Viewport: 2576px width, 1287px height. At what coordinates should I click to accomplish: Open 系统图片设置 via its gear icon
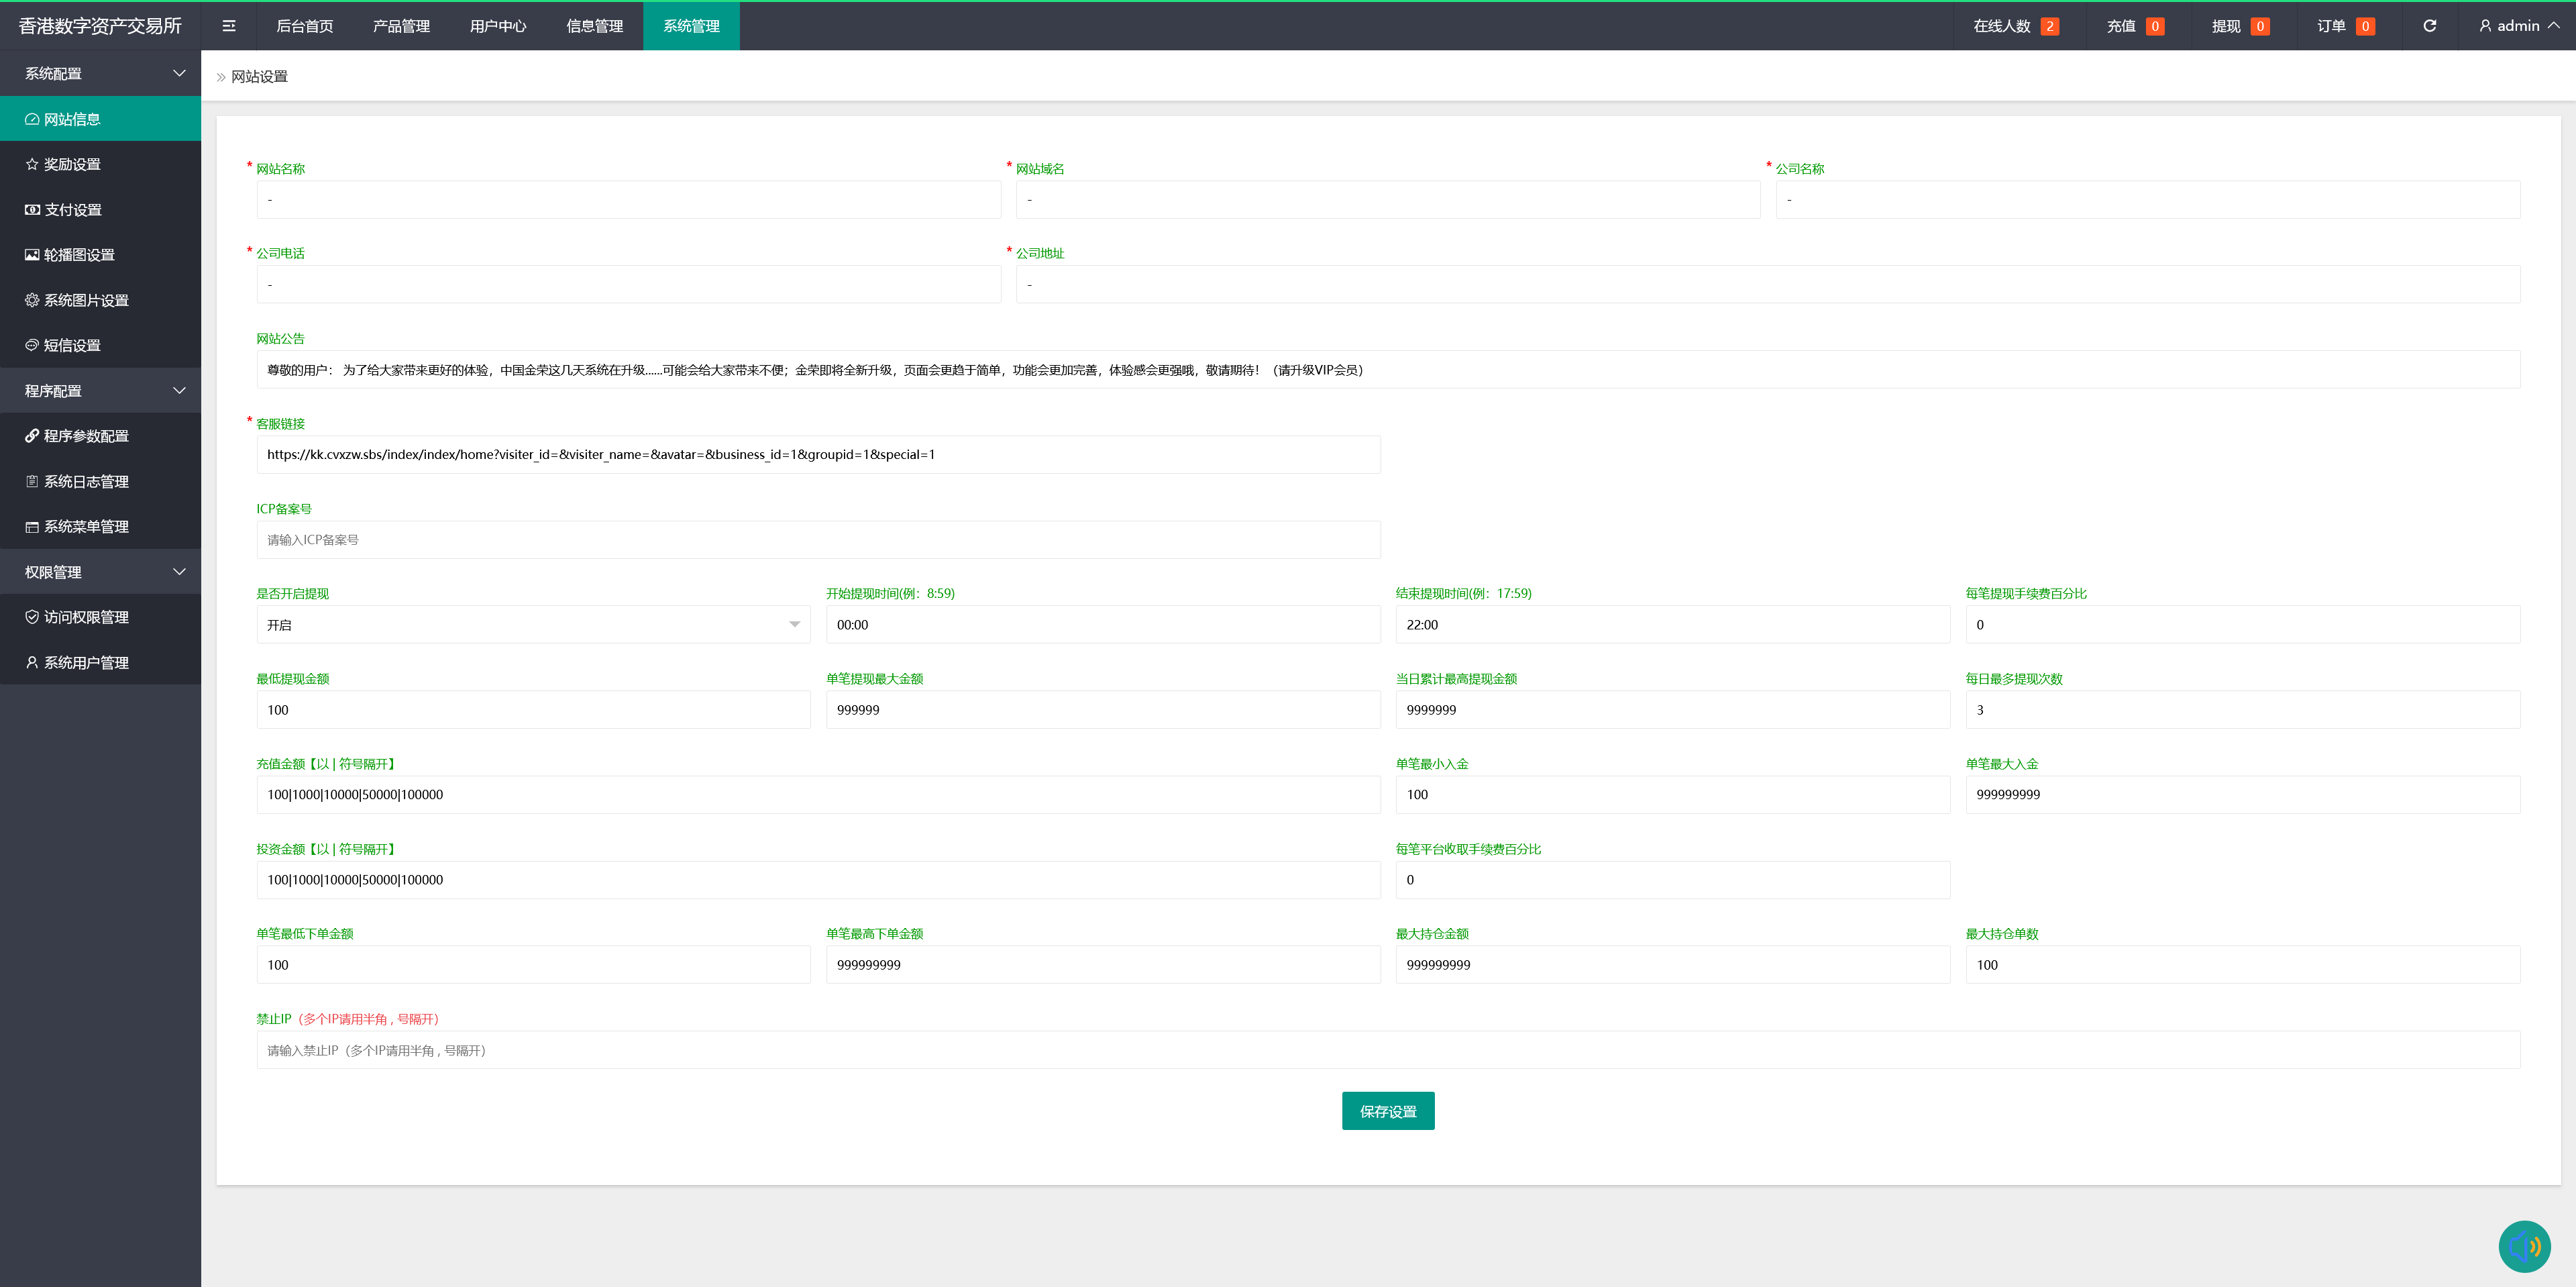click(32, 300)
